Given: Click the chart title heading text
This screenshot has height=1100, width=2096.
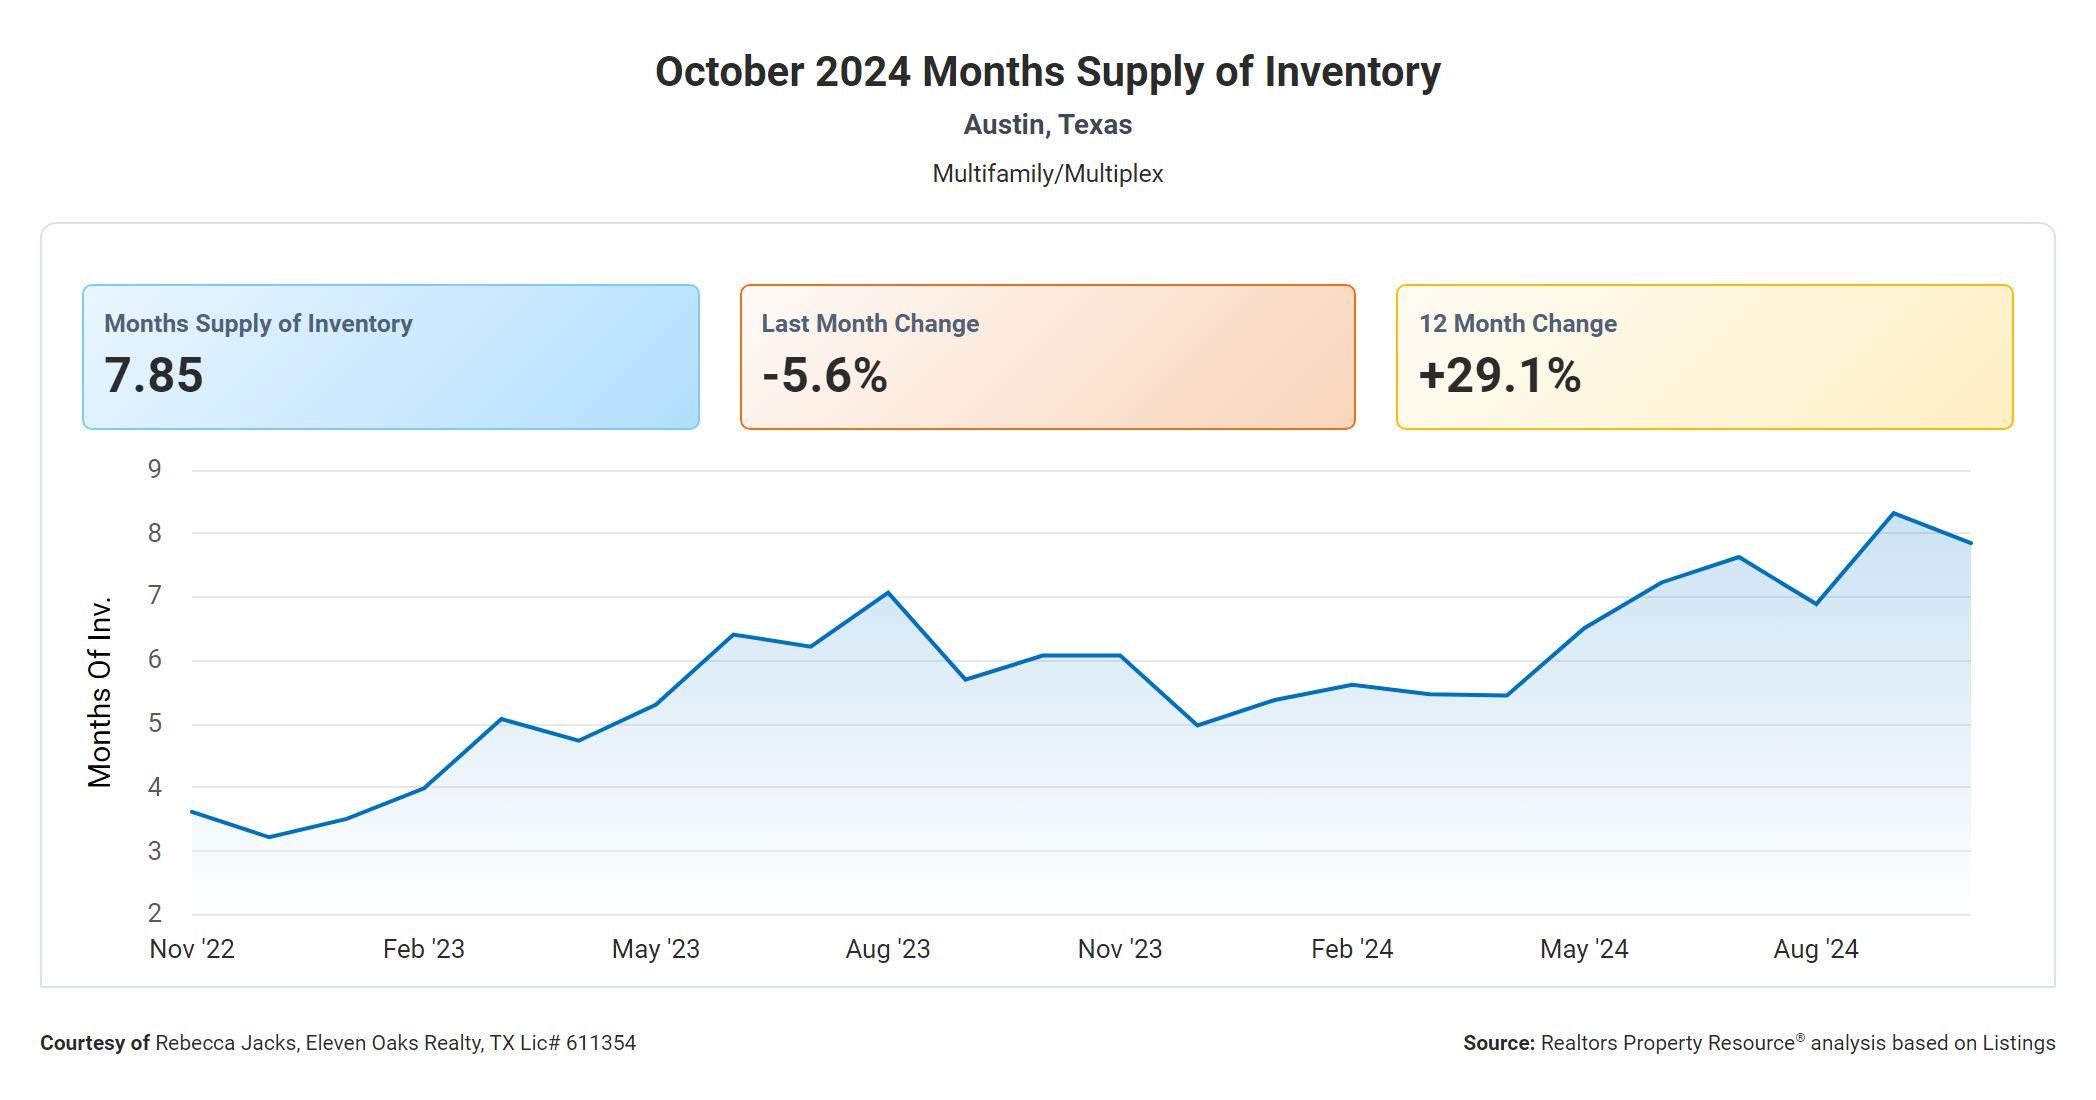Looking at the screenshot, I should 1047,72.
